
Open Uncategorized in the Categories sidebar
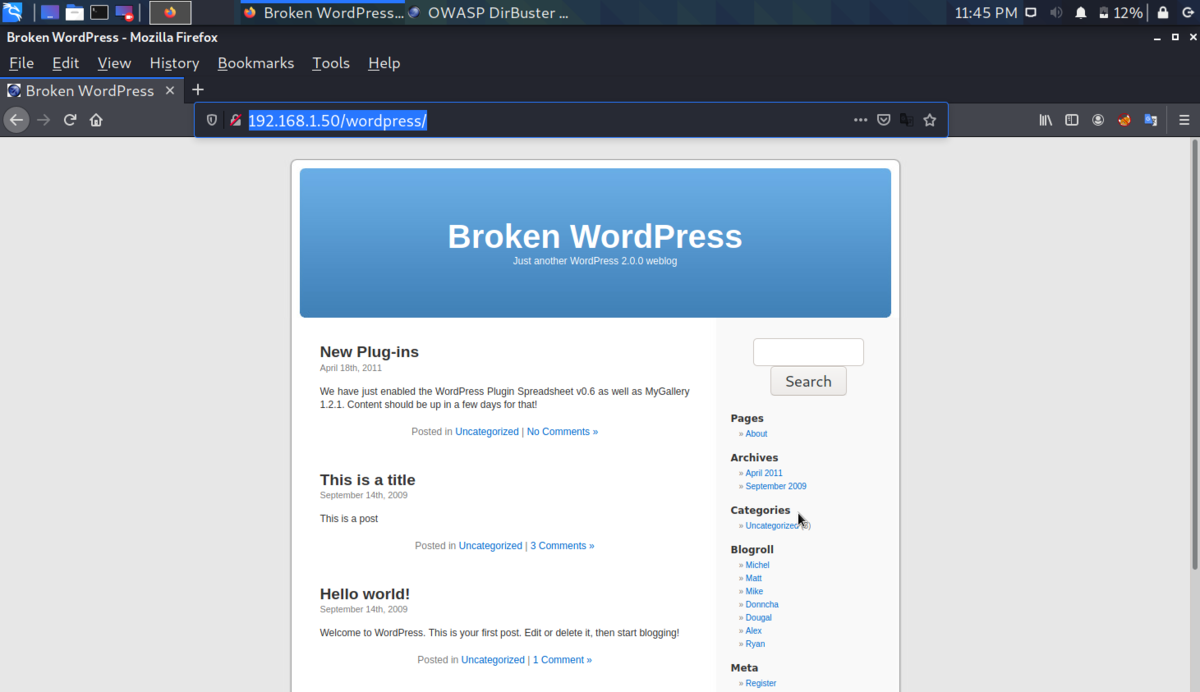[771, 525]
